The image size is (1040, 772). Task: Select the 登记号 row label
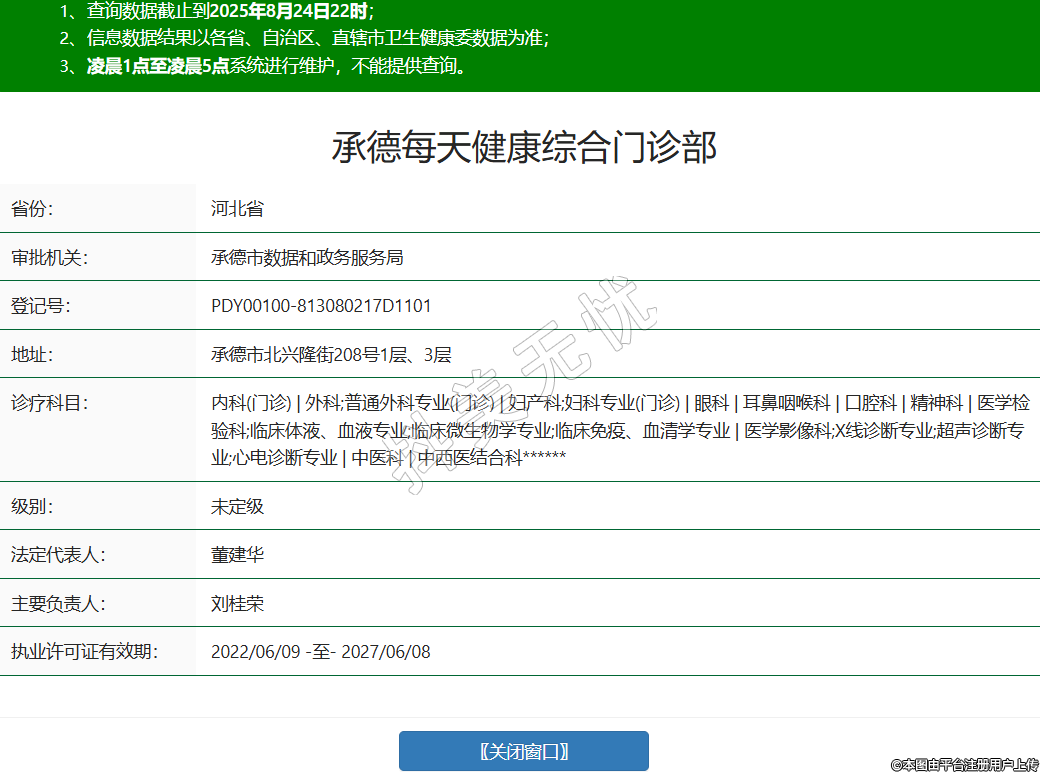tap(41, 305)
